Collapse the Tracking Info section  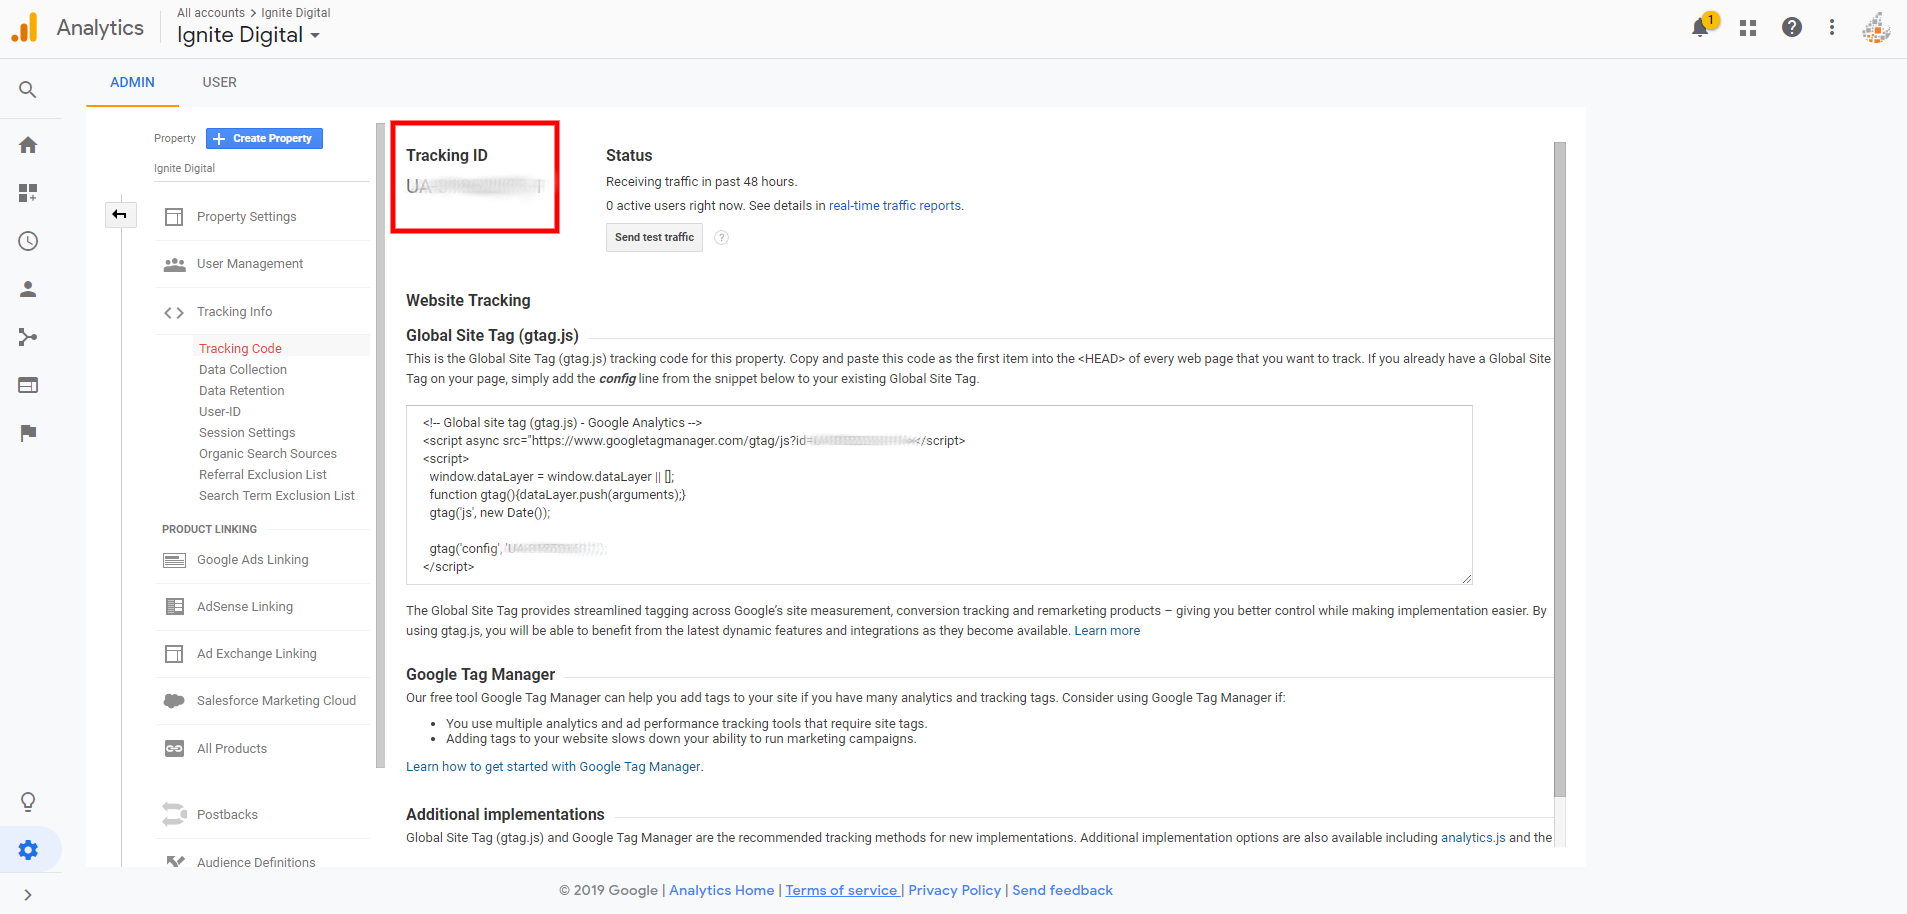pos(234,312)
